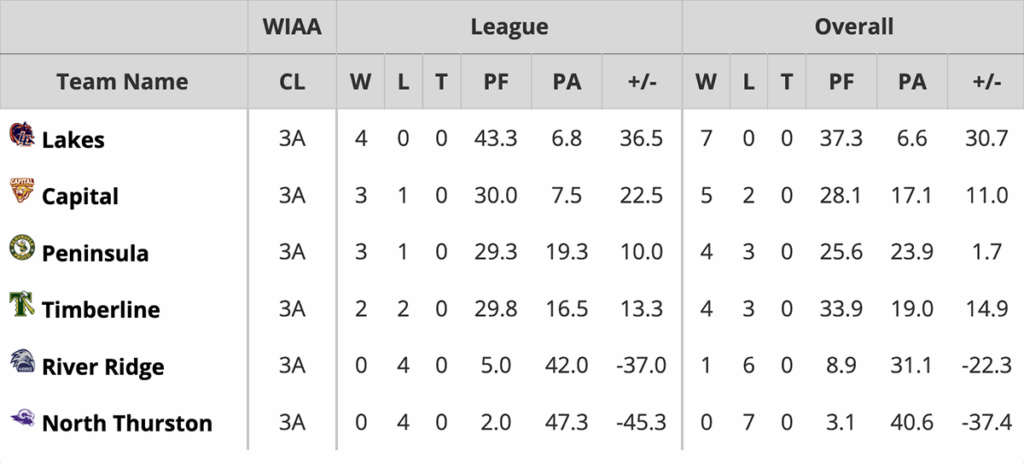The image size is (1024, 463).
Task: Click the WIAA column group header
Action: tap(292, 27)
